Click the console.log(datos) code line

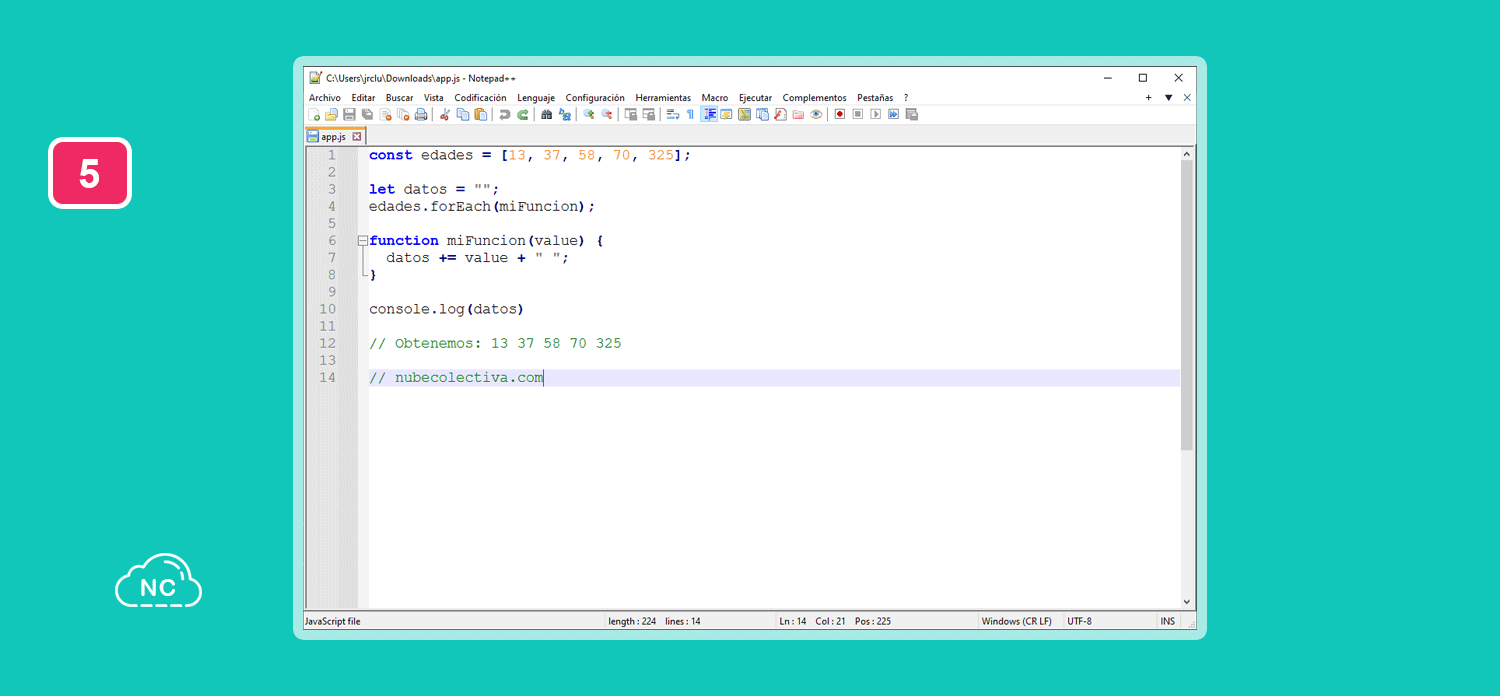click(x=446, y=309)
